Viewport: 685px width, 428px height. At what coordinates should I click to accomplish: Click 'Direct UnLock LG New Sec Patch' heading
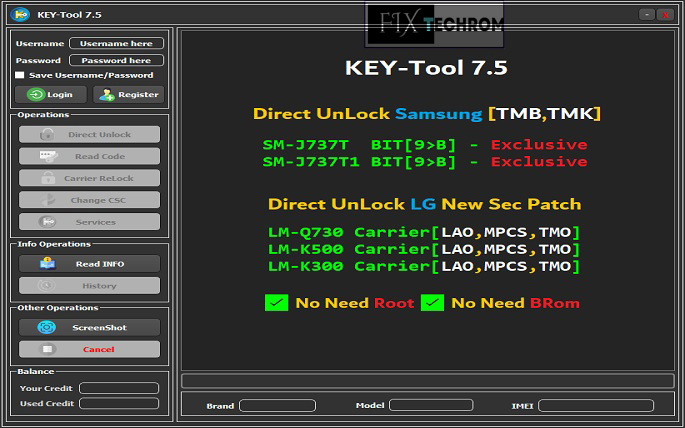pos(425,204)
